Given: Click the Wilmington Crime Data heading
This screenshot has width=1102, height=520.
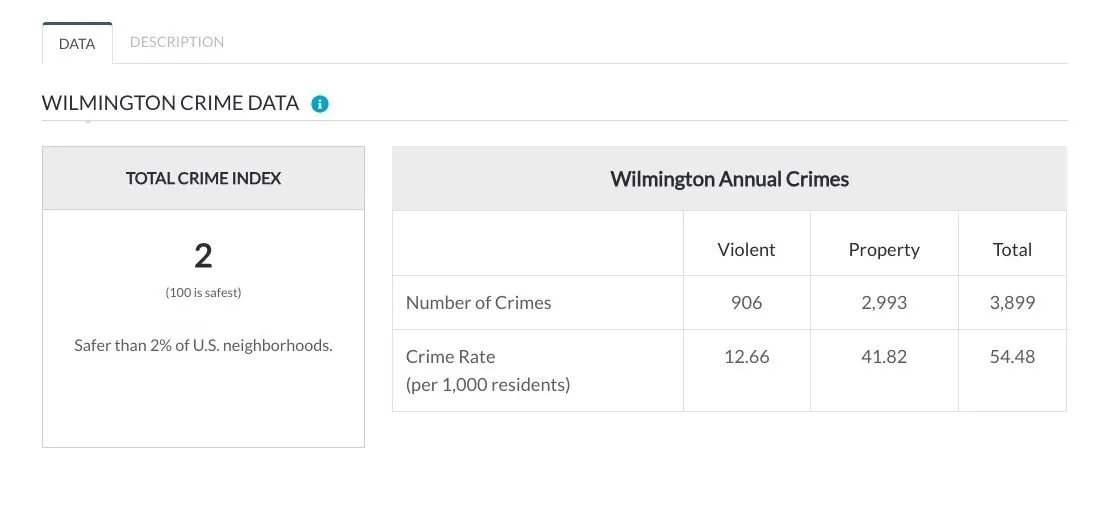Looking at the screenshot, I should click(x=170, y=103).
